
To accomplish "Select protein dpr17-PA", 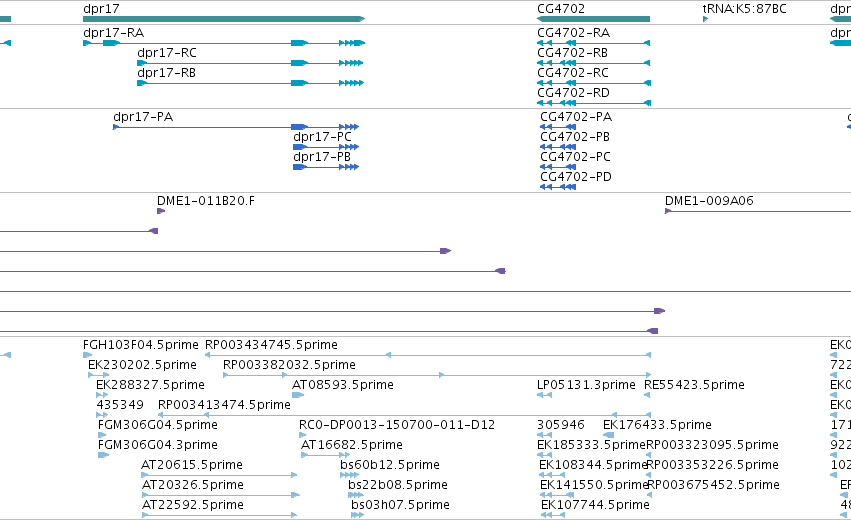I will tap(236, 127).
